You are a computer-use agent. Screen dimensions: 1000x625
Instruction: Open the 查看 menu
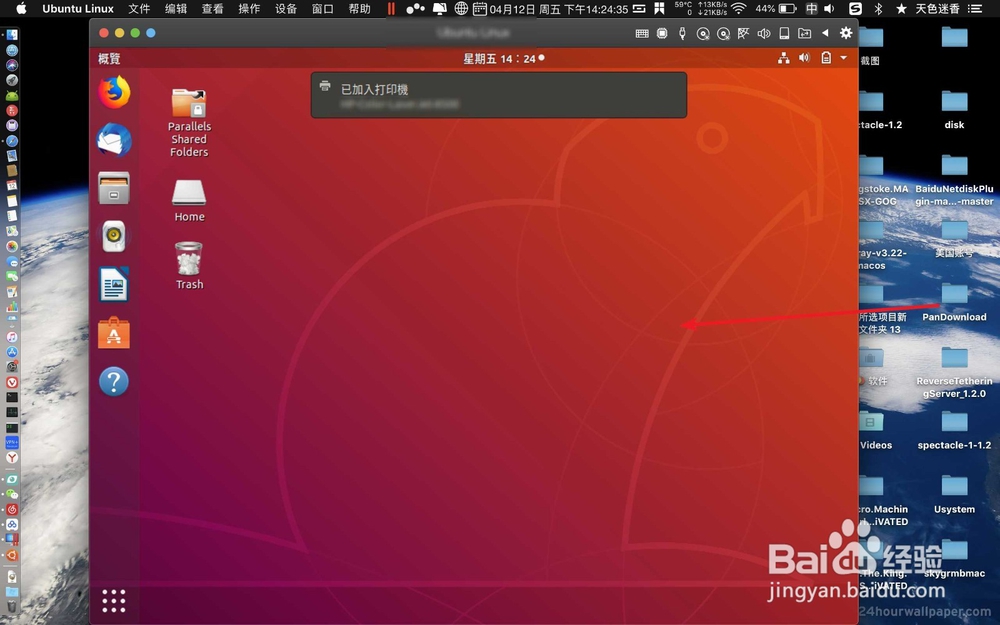[x=212, y=8]
